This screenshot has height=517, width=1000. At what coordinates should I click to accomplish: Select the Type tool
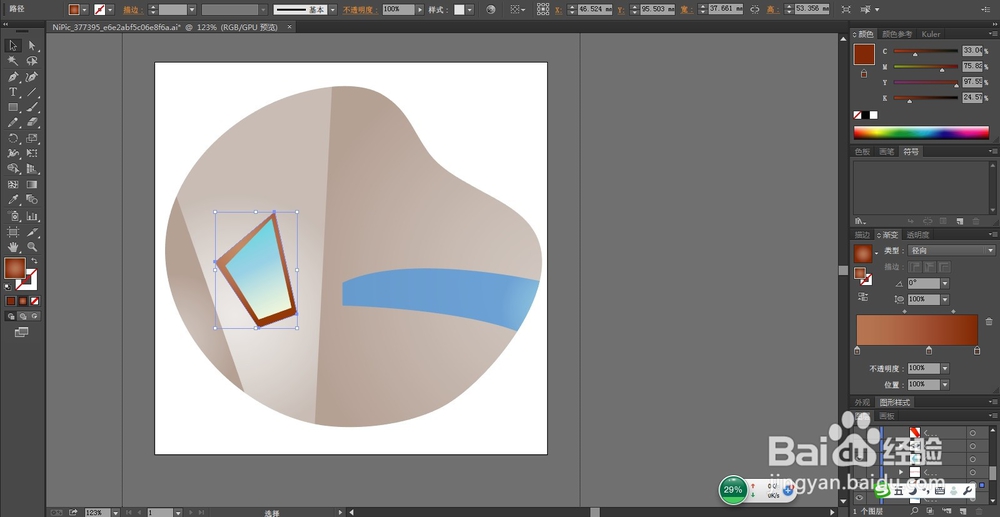[x=13, y=92]
